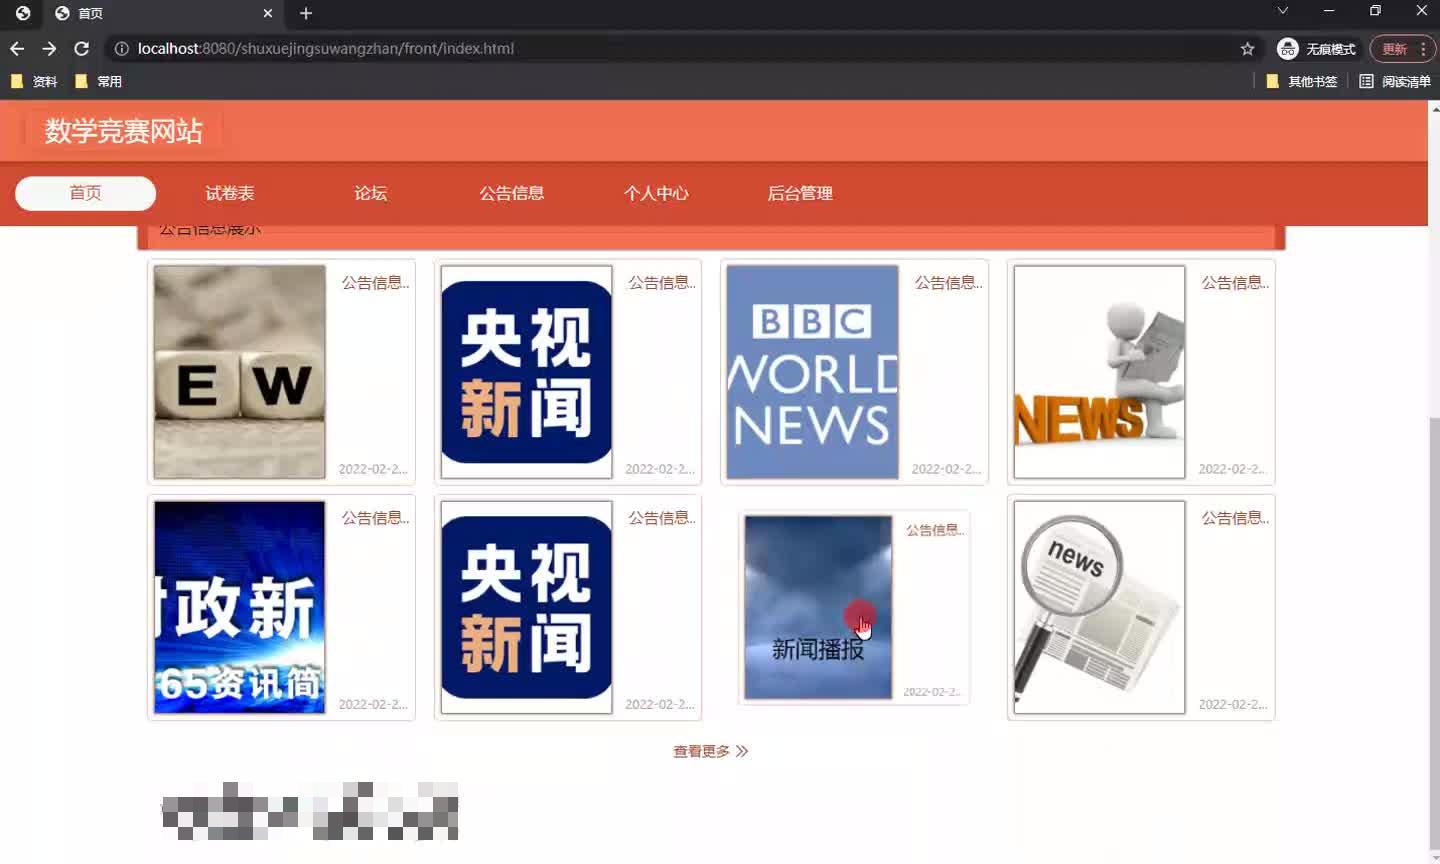The width and height of the screenshot is (1440, 864).
Task: Click date under 3D figure NEWS card
Action: pos(1233,469)
